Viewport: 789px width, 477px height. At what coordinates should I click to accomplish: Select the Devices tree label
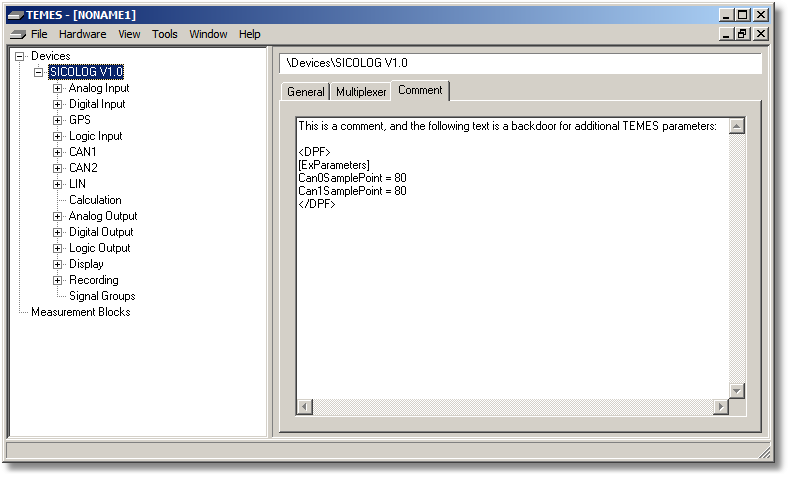(51, 56)
